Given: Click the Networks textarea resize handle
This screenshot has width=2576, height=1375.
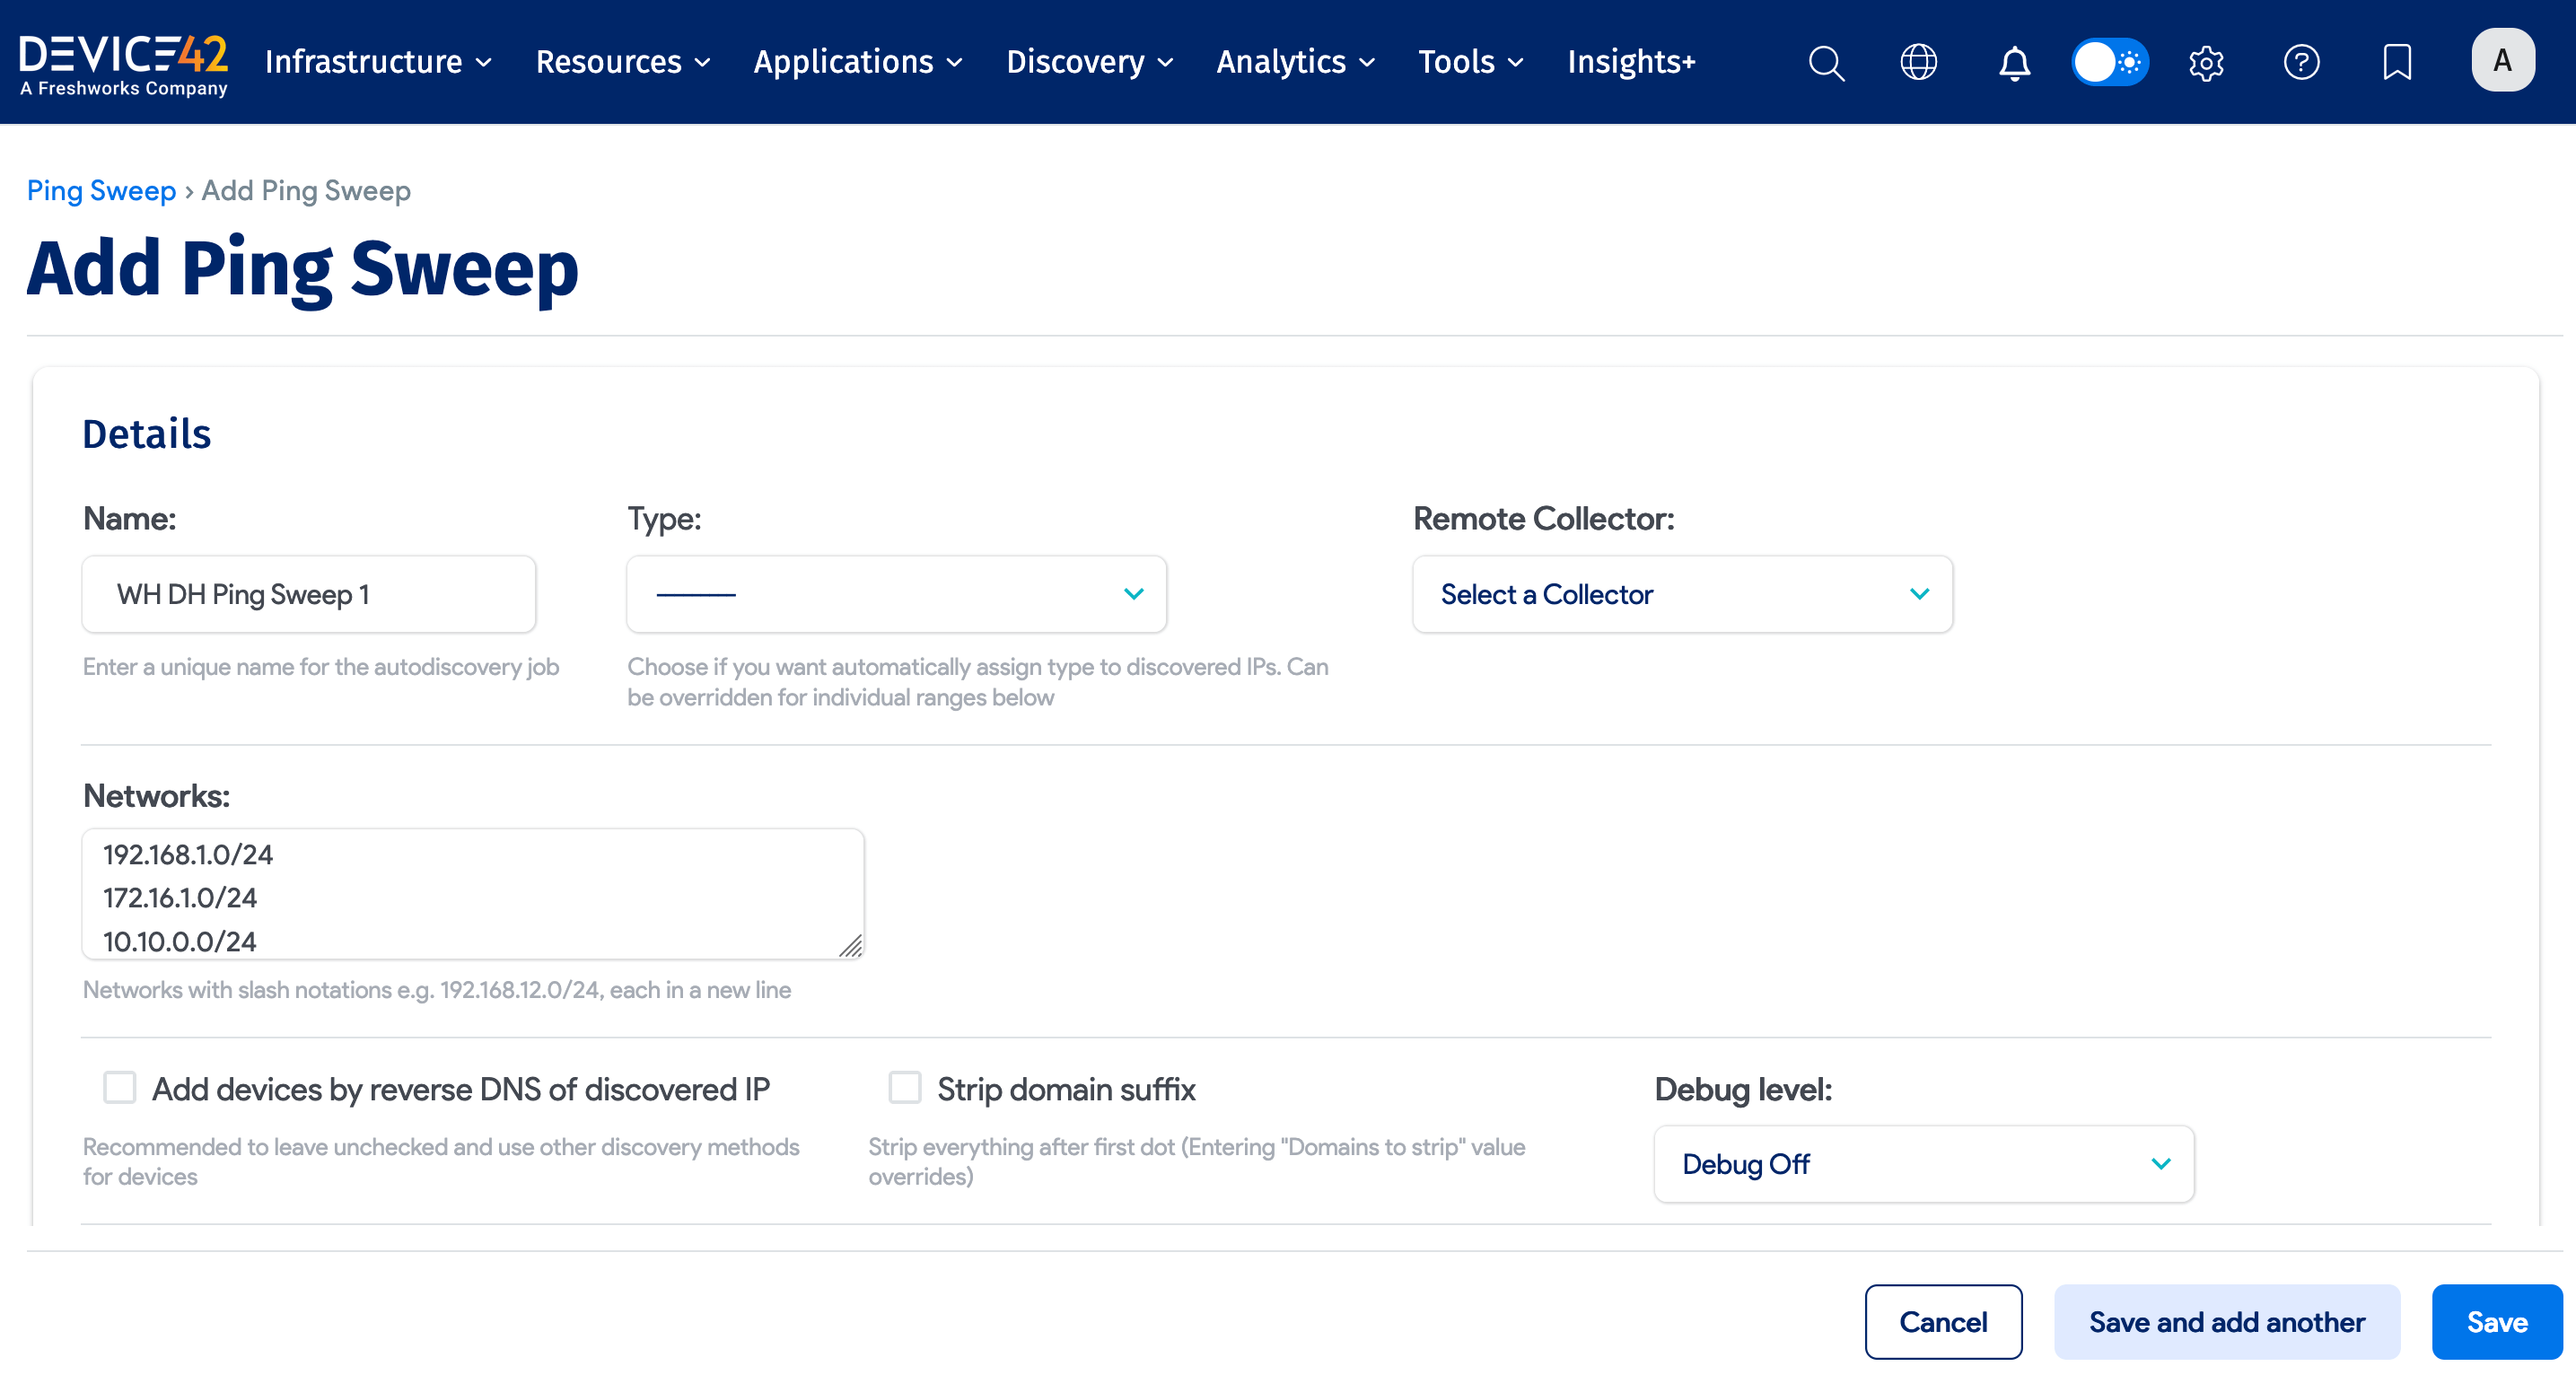Looking at the screenshot, I should click(x=851, y=946).
